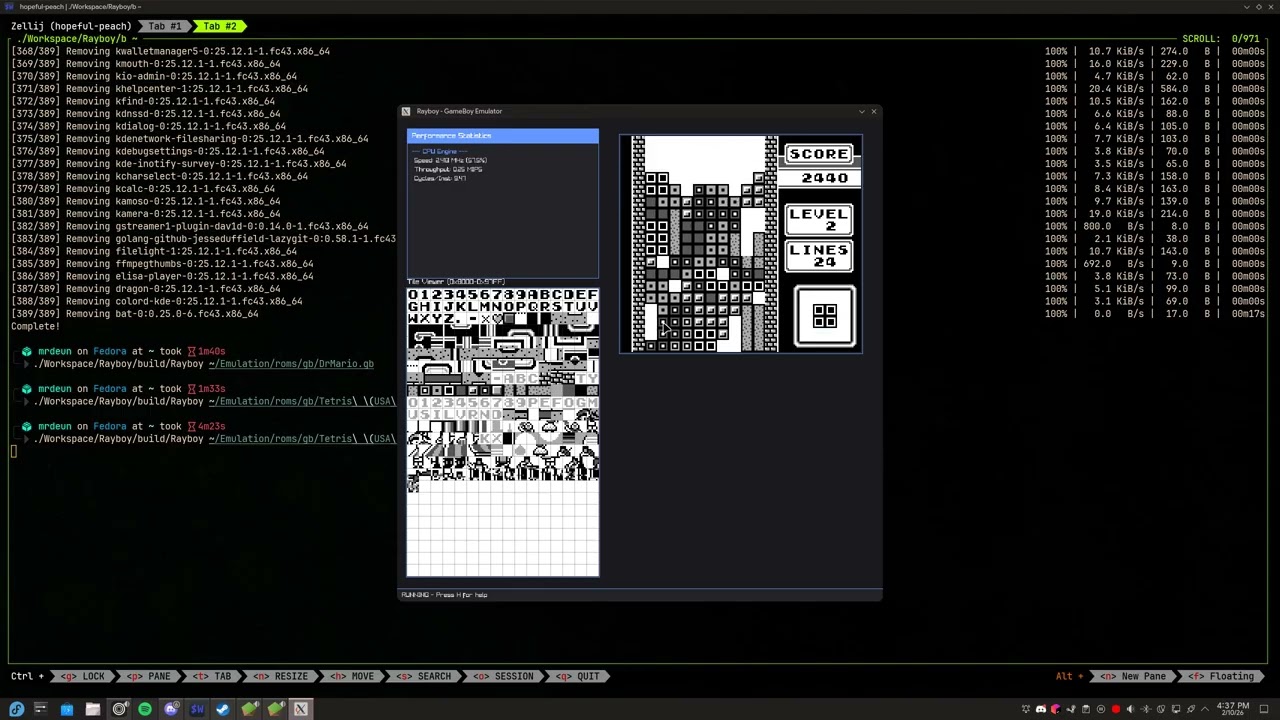This screenshot has width=1280, height=720.
Task: Click Floating in Zellij status bar
Action: pyautogui.click(x=1222, y=676)
